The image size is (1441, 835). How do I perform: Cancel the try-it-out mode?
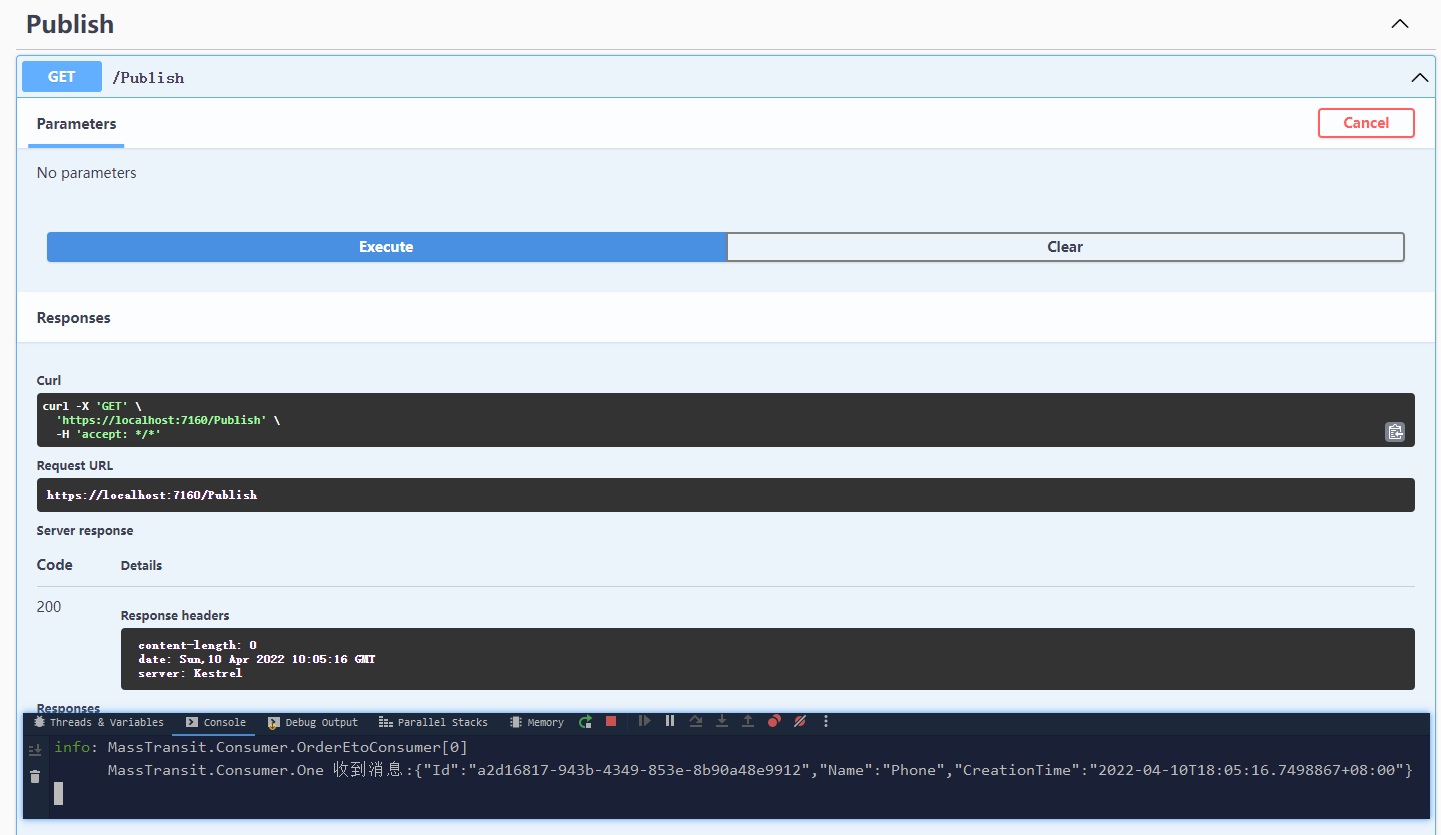pyautogui.click(x=1366, y=123)
